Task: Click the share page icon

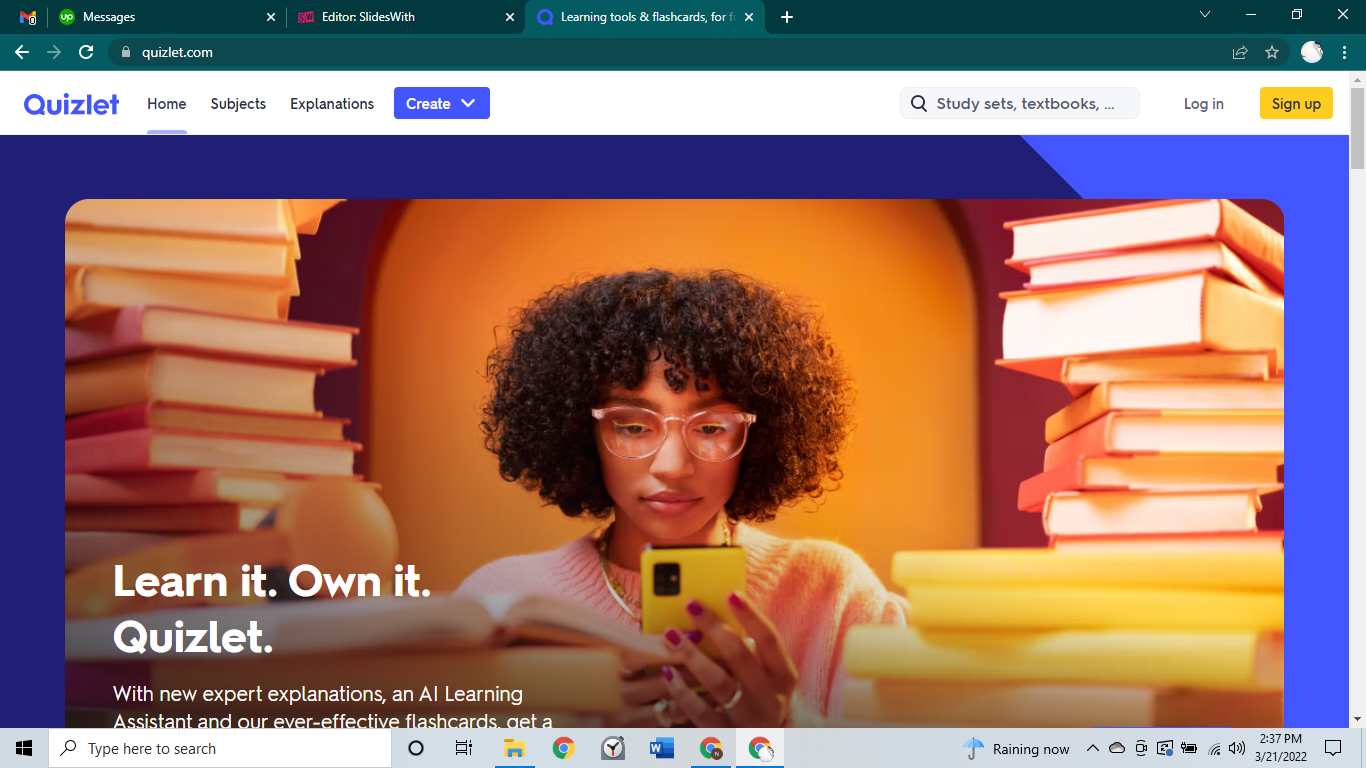Action: [1240, 52]
